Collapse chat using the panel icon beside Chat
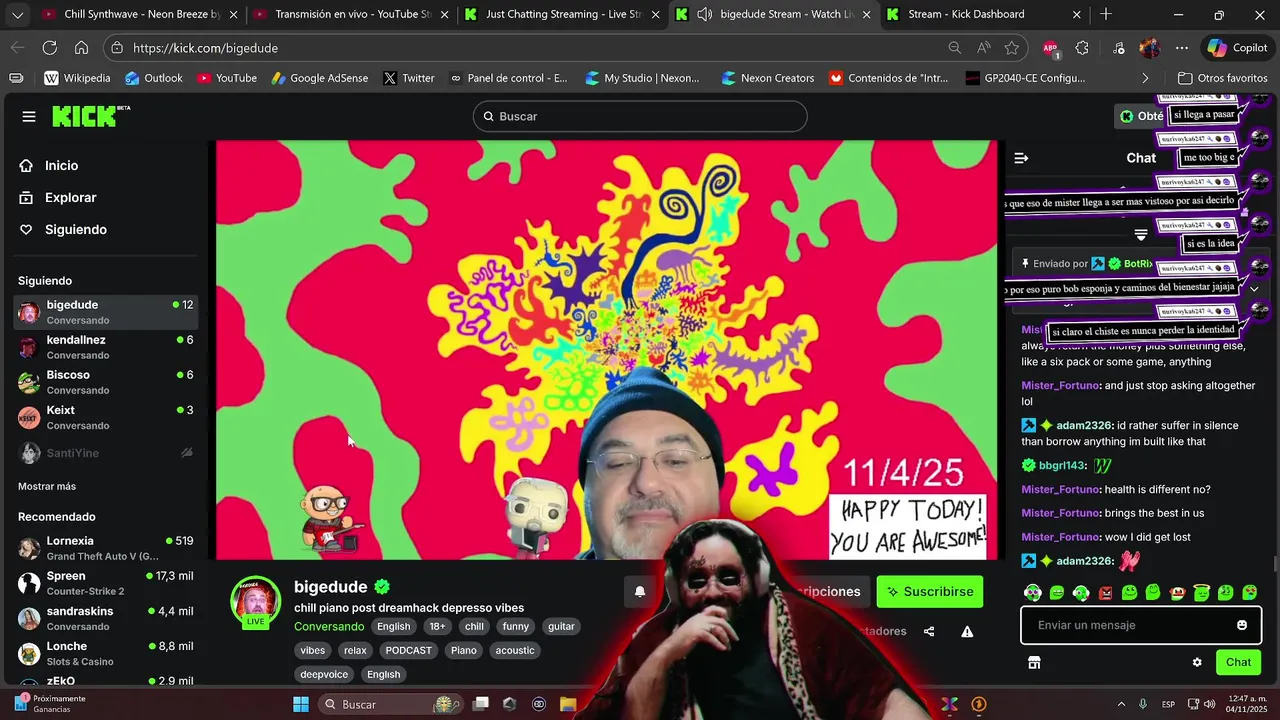 [x=1021, y=158]
